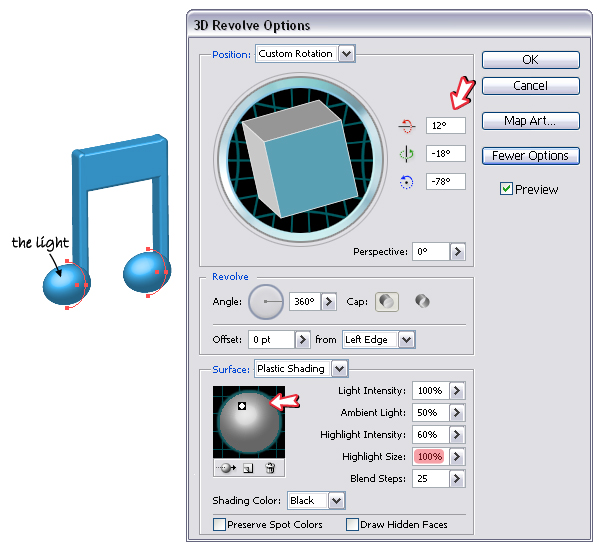600x550 pixels.
Task: Open the Map Art dialog
Action: [x=530, y=121]
